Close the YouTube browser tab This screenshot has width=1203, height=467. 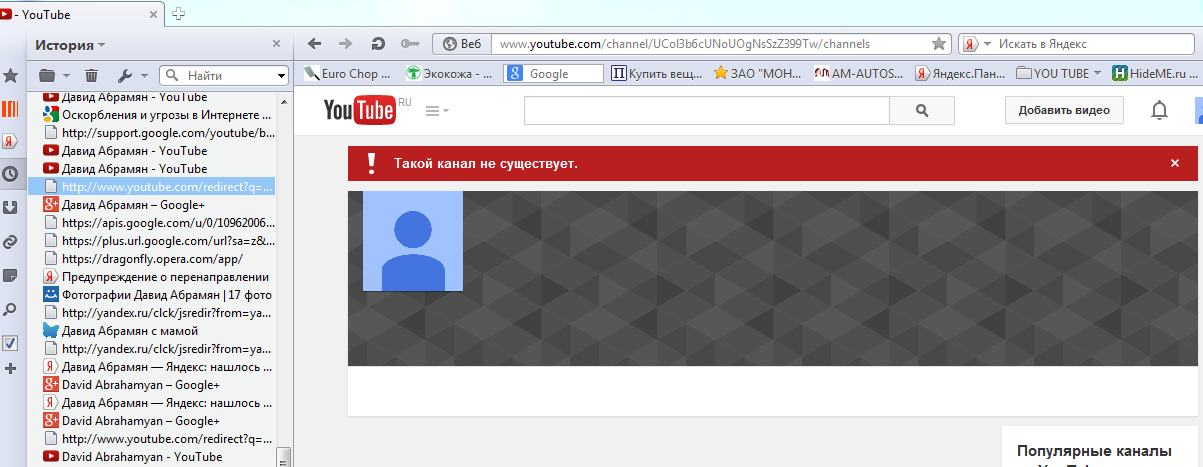pyautogui.click(x=155, y=14)
